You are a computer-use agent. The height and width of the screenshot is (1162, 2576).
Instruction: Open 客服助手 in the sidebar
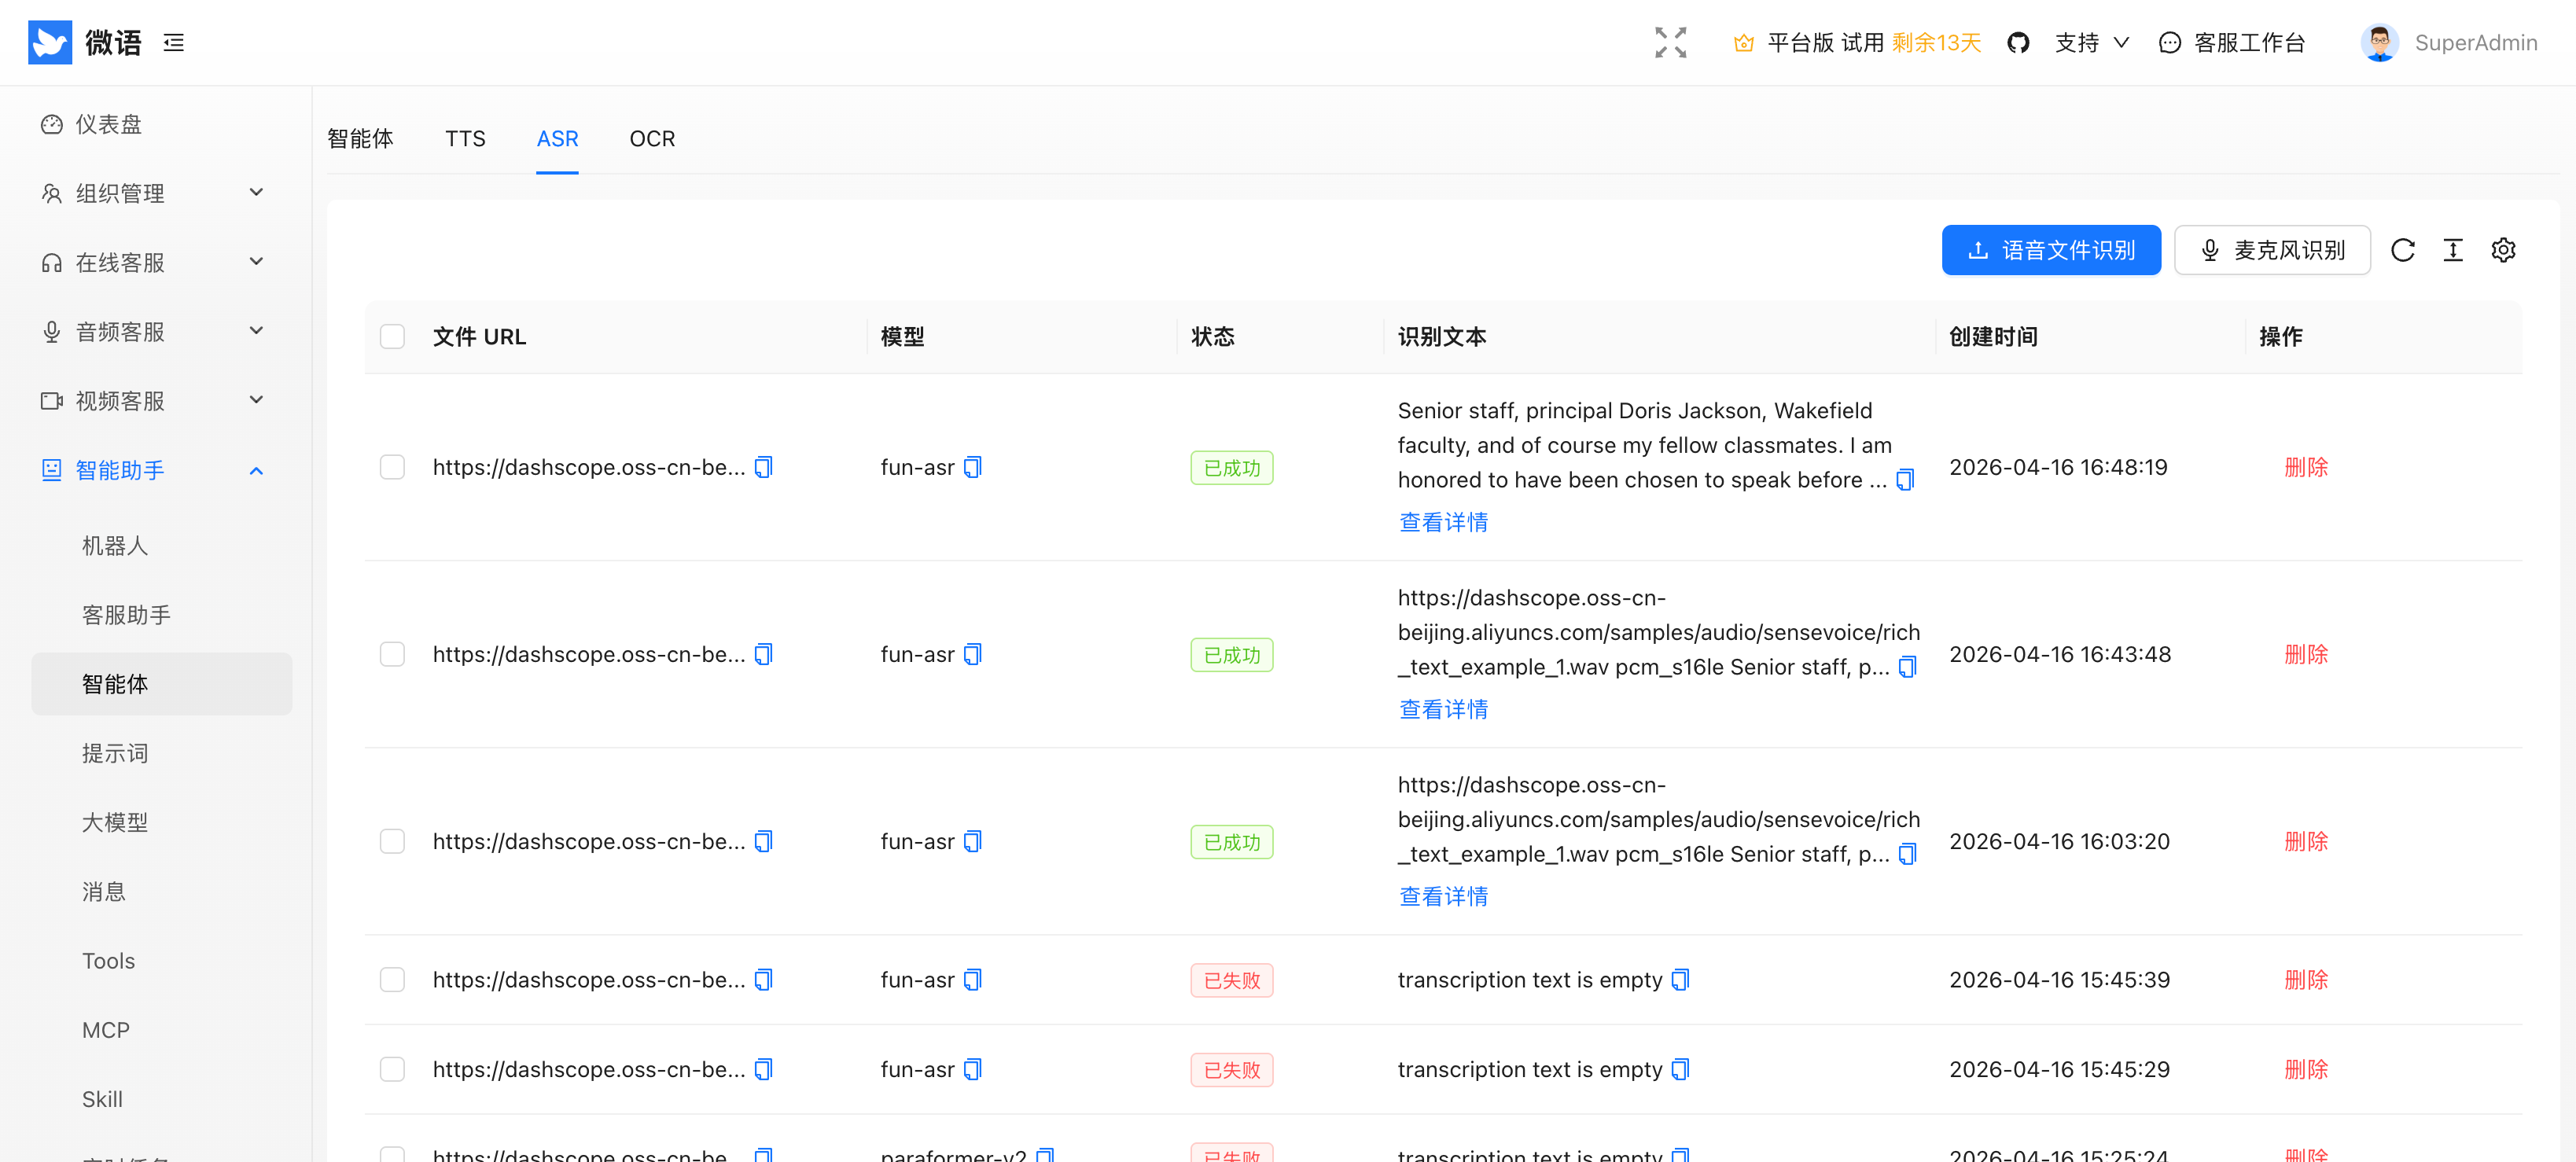tap(161, 615)
